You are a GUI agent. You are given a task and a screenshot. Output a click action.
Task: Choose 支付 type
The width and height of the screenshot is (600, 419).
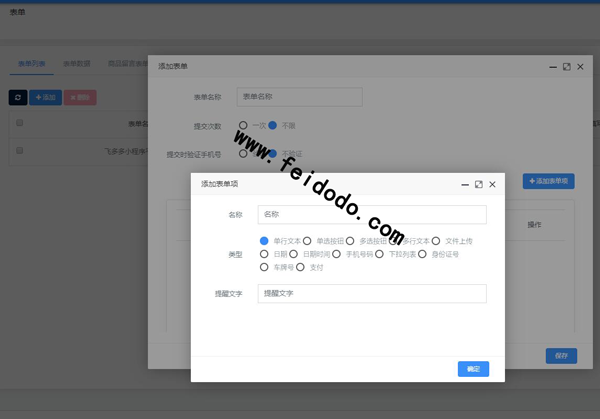point(300,267)
